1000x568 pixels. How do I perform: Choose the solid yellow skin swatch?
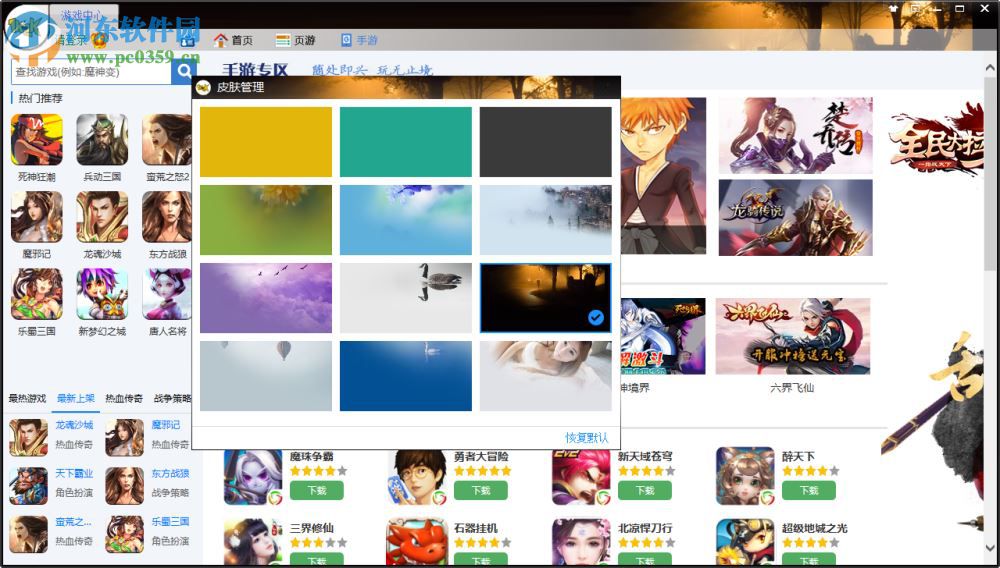[x=266, y=142]
